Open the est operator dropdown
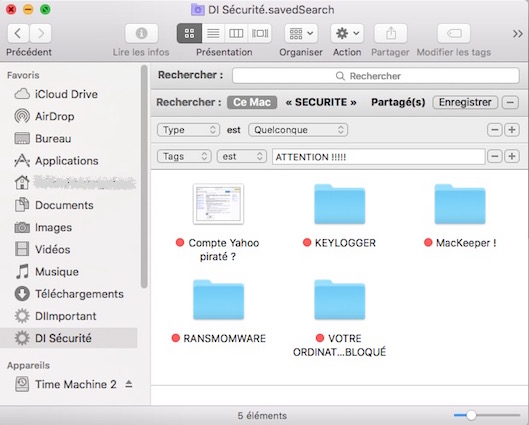Screen dimensions: 529x425 click(242, 157)
